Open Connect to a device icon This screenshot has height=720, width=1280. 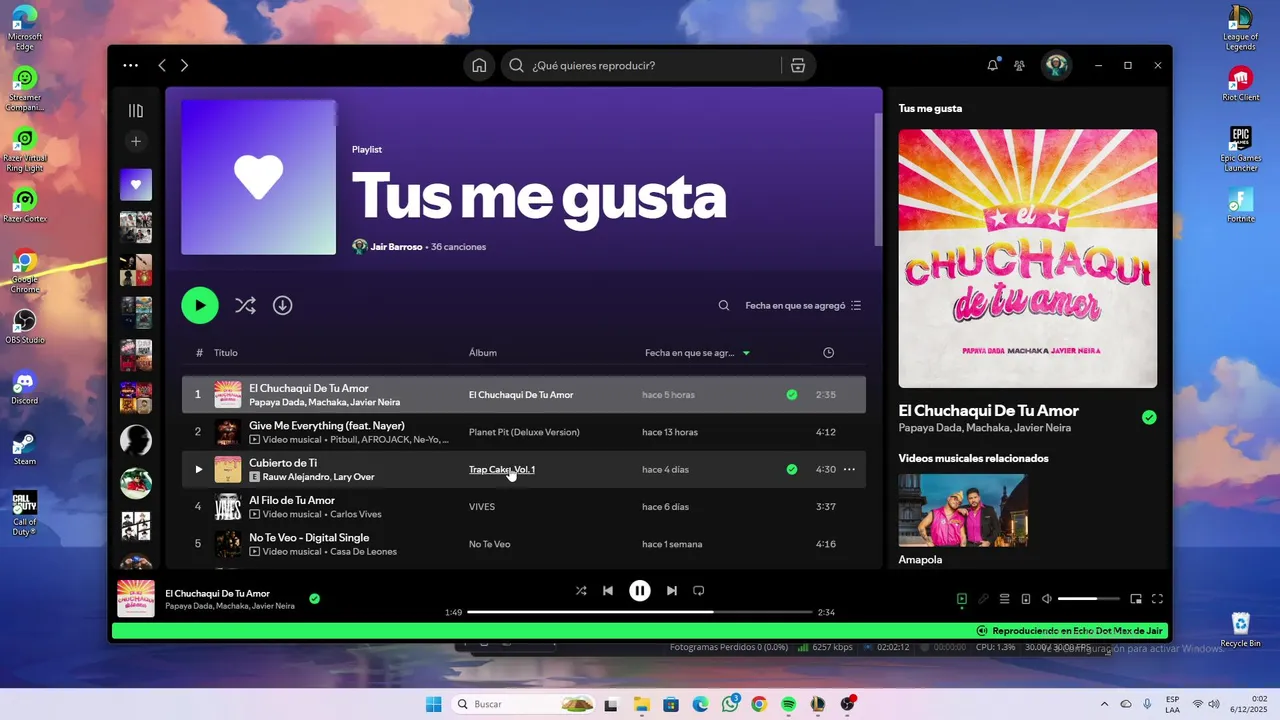pos(1026,599)
